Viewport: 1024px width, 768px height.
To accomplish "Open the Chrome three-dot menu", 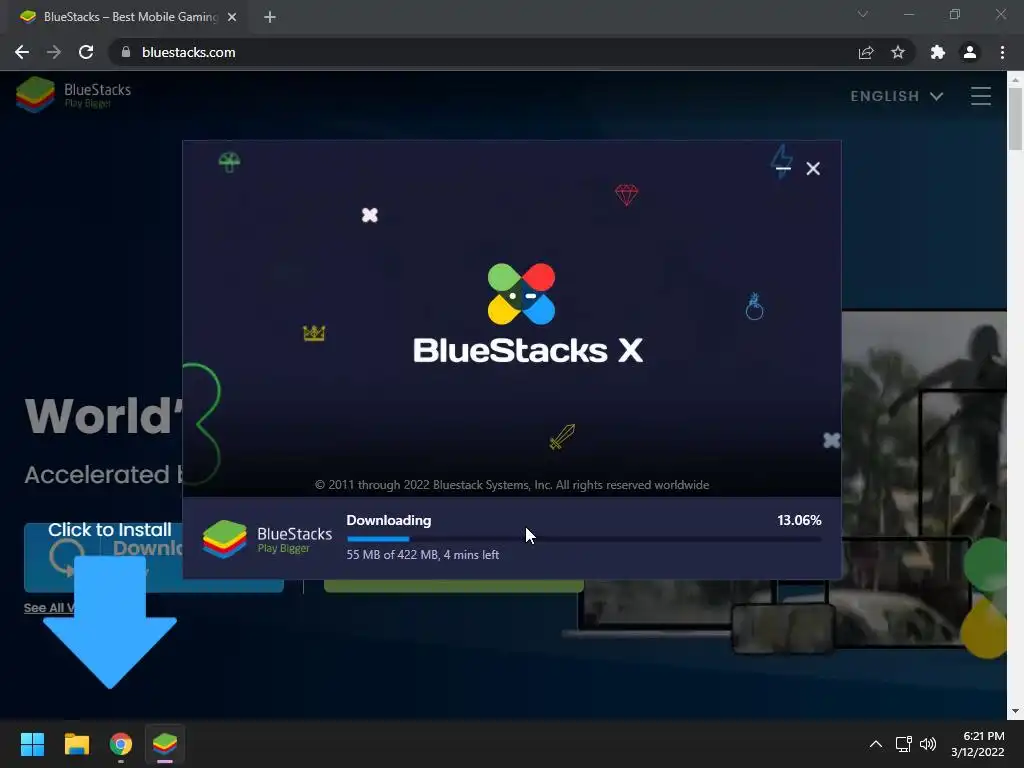I will pos(1002,52).
